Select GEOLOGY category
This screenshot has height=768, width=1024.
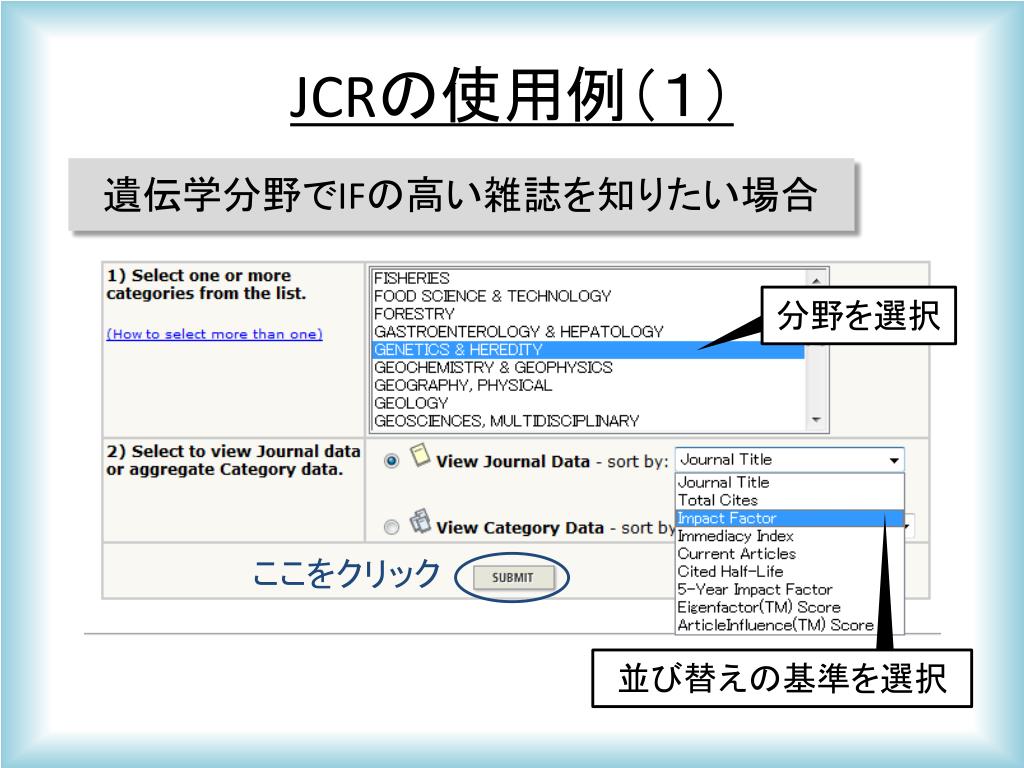point(588,404)
